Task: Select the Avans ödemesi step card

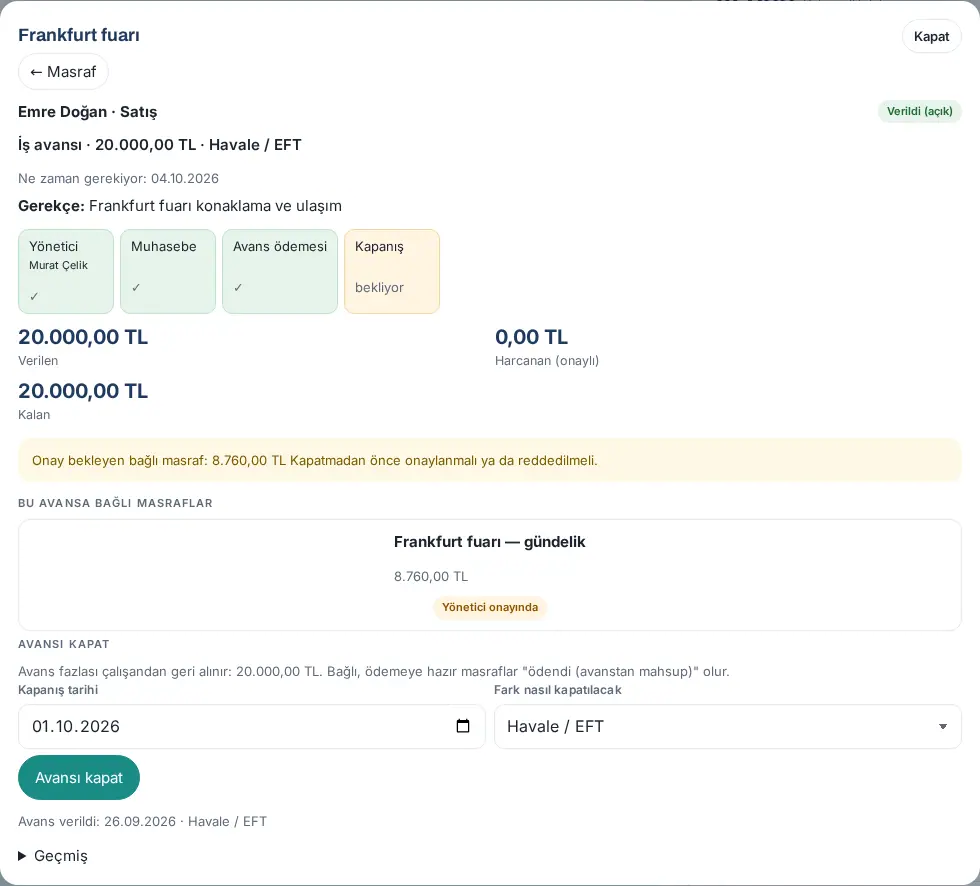Action: coord(280,271)
